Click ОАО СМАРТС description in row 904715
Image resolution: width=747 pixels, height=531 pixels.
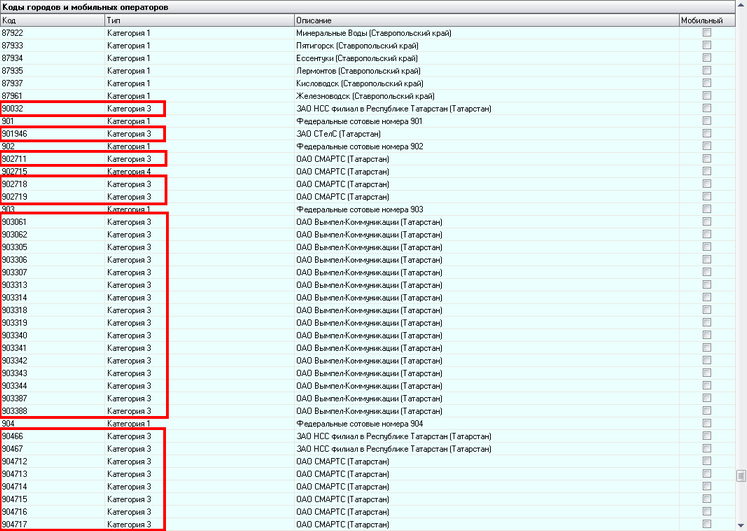343,499
